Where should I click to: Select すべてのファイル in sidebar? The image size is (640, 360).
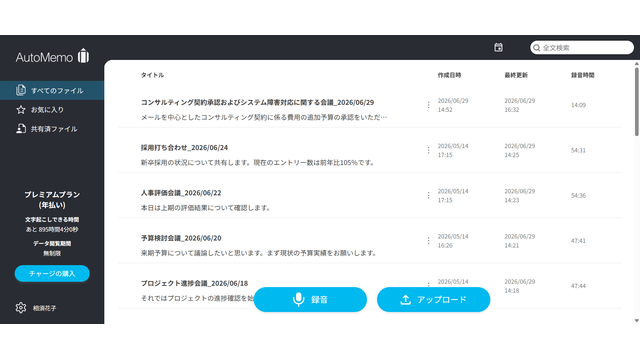click(52, 90)
